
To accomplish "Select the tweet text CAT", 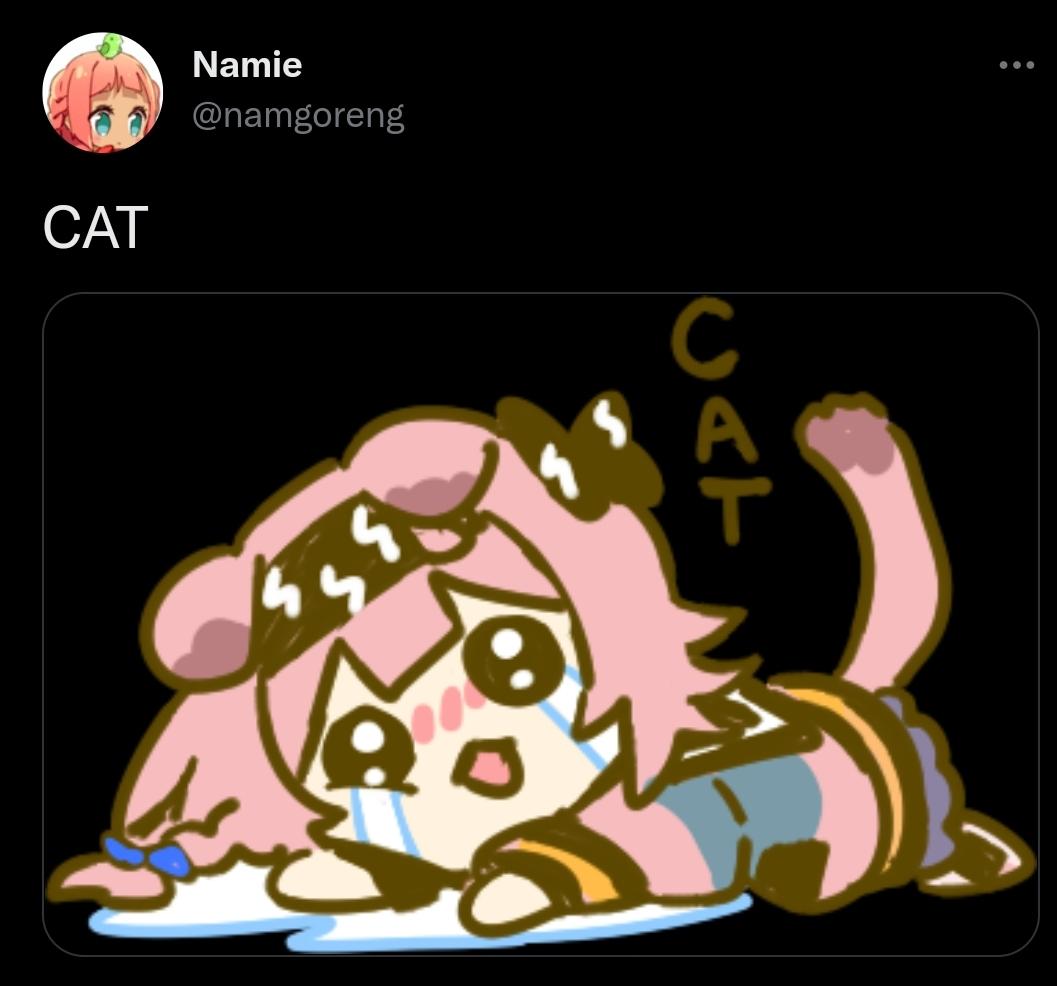I will [95, 228].
